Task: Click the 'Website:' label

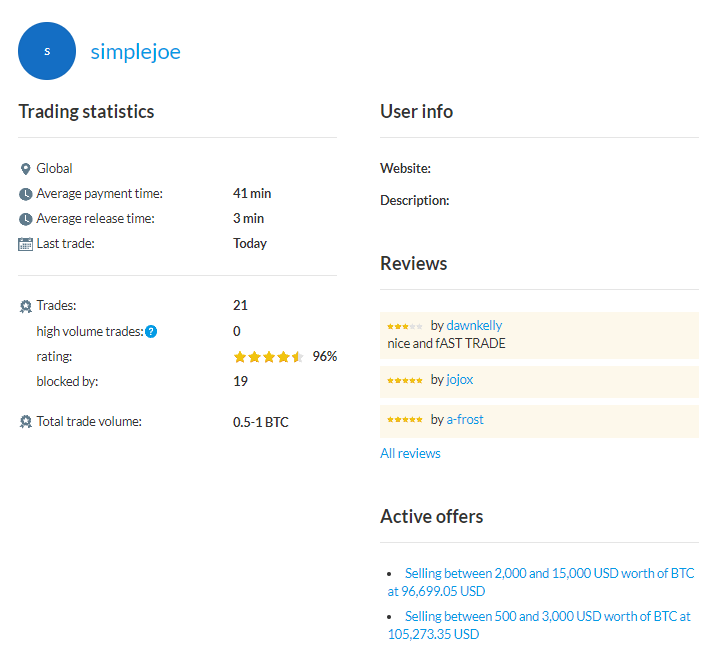Action: click(406, 168)
